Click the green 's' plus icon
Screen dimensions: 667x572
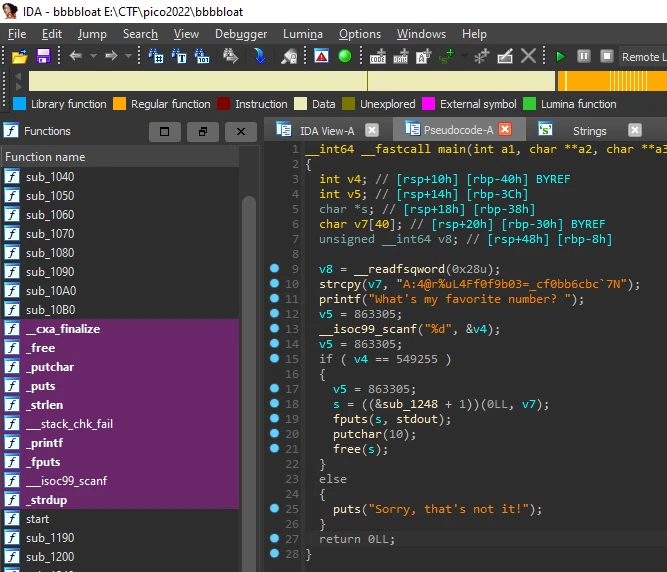click(x=446, y=56)
